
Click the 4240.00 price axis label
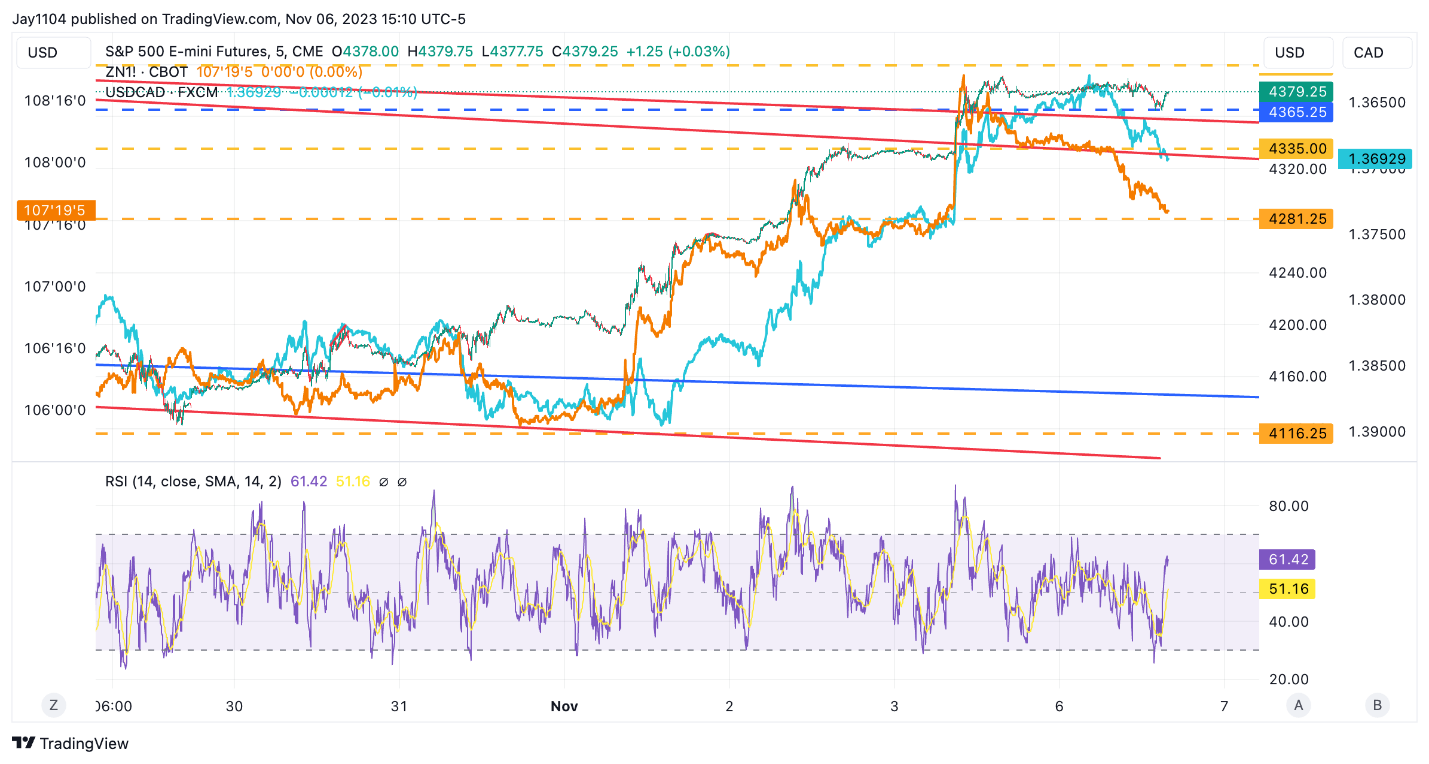click(1298, 272)
